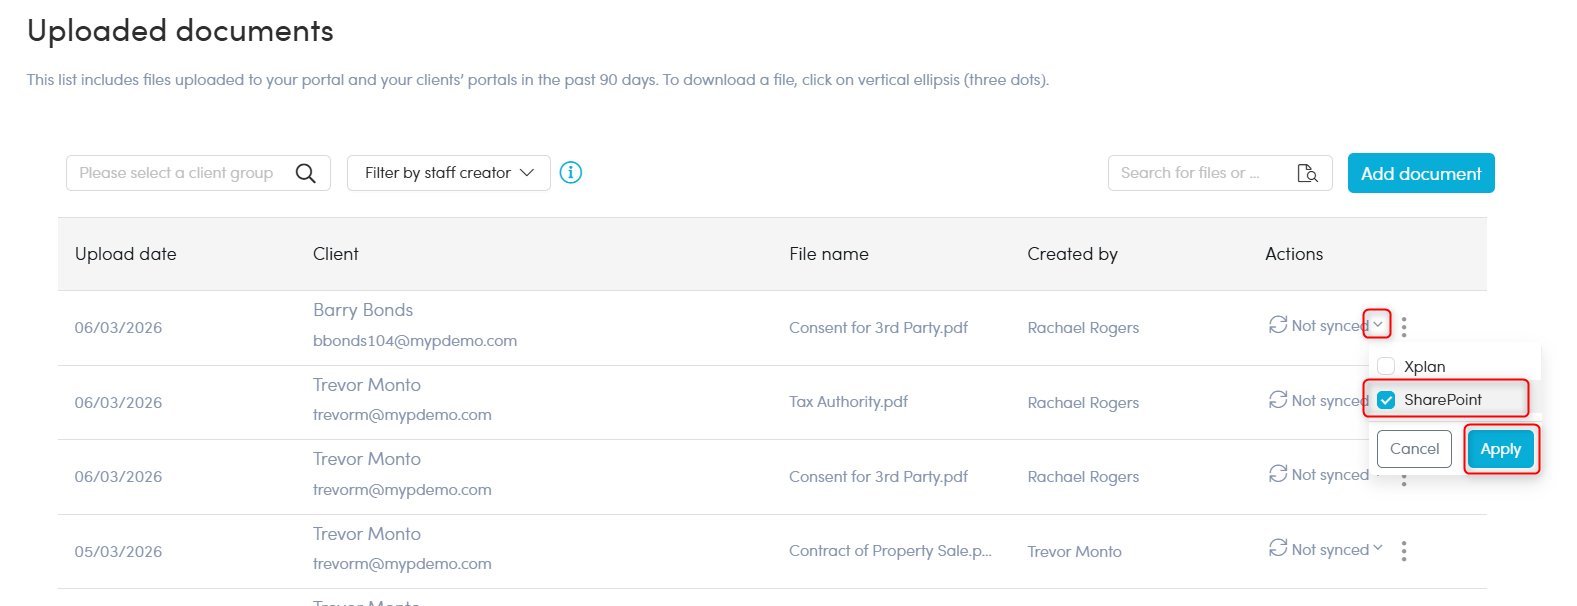
Task: Click sync icon on Contract of Property Sale row
Action: coord(1278,549)
